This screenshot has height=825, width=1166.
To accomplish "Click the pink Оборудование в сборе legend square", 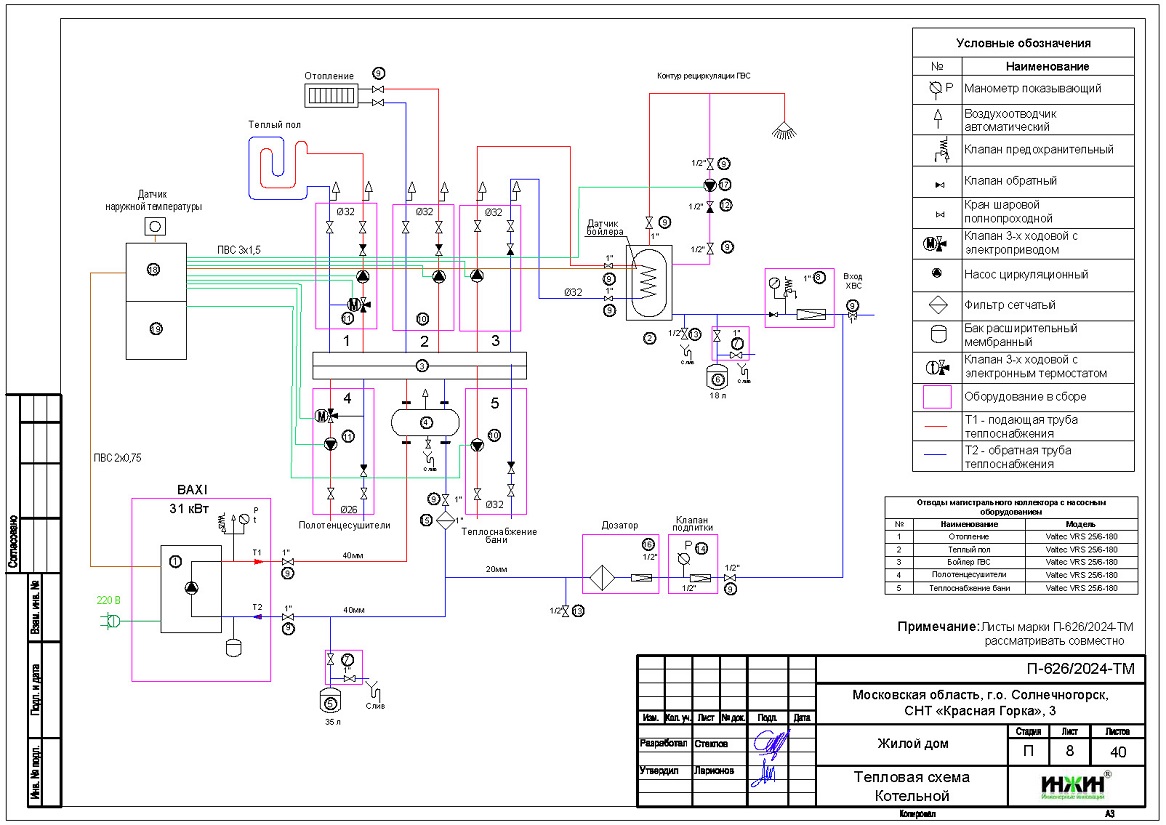I will pyautogui.click(x=936, y=398).
